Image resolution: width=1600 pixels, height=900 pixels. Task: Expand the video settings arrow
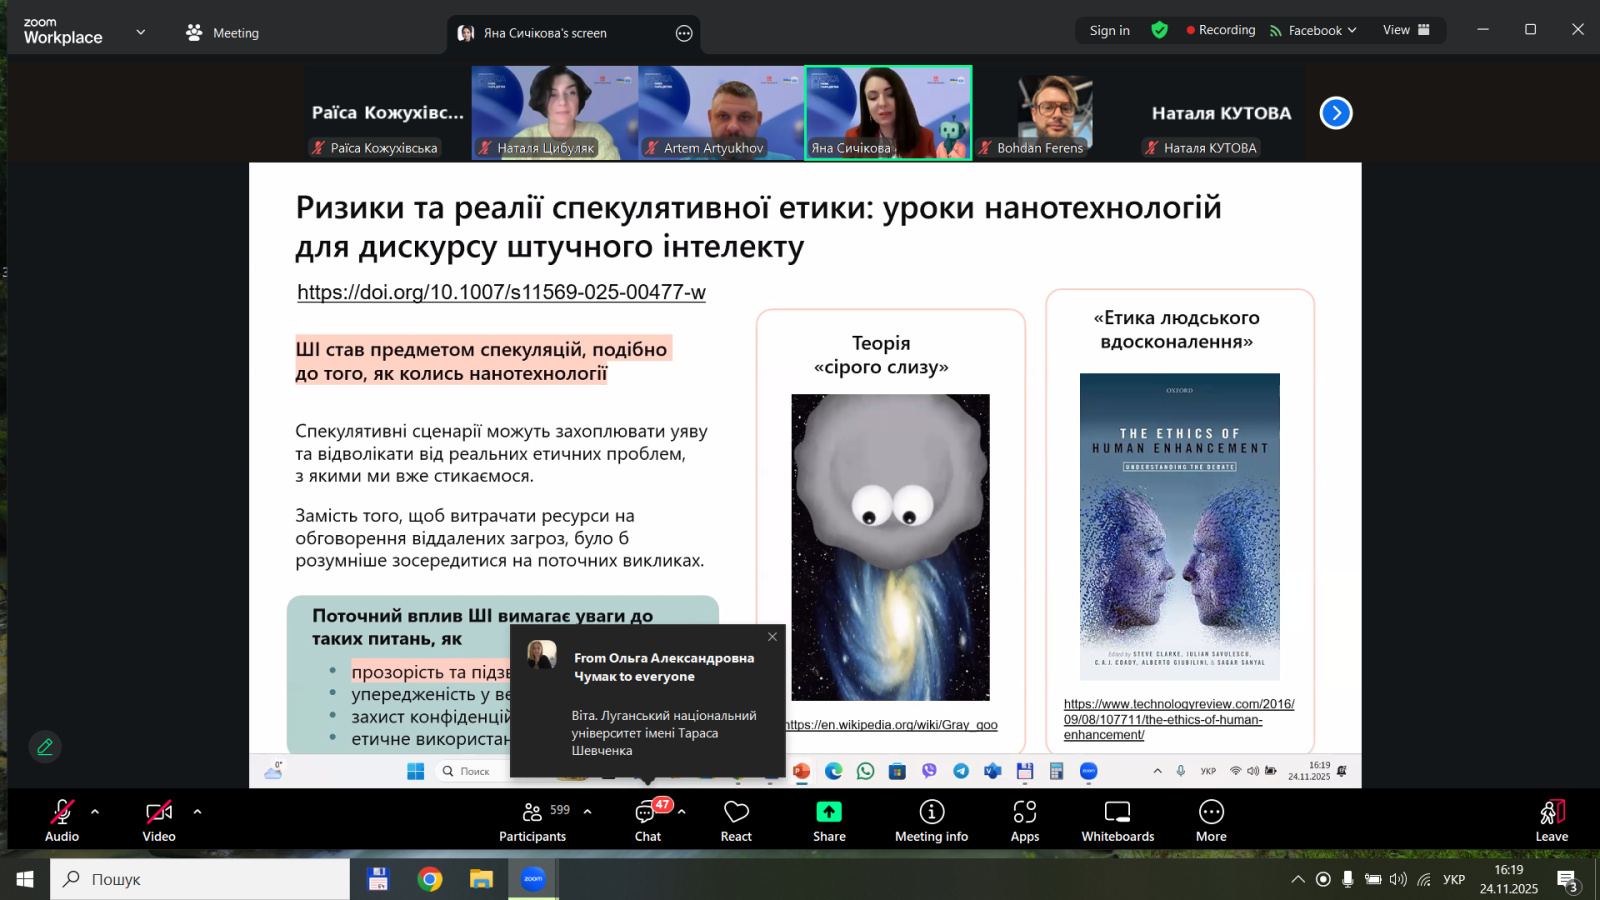(x=197, y=812)
